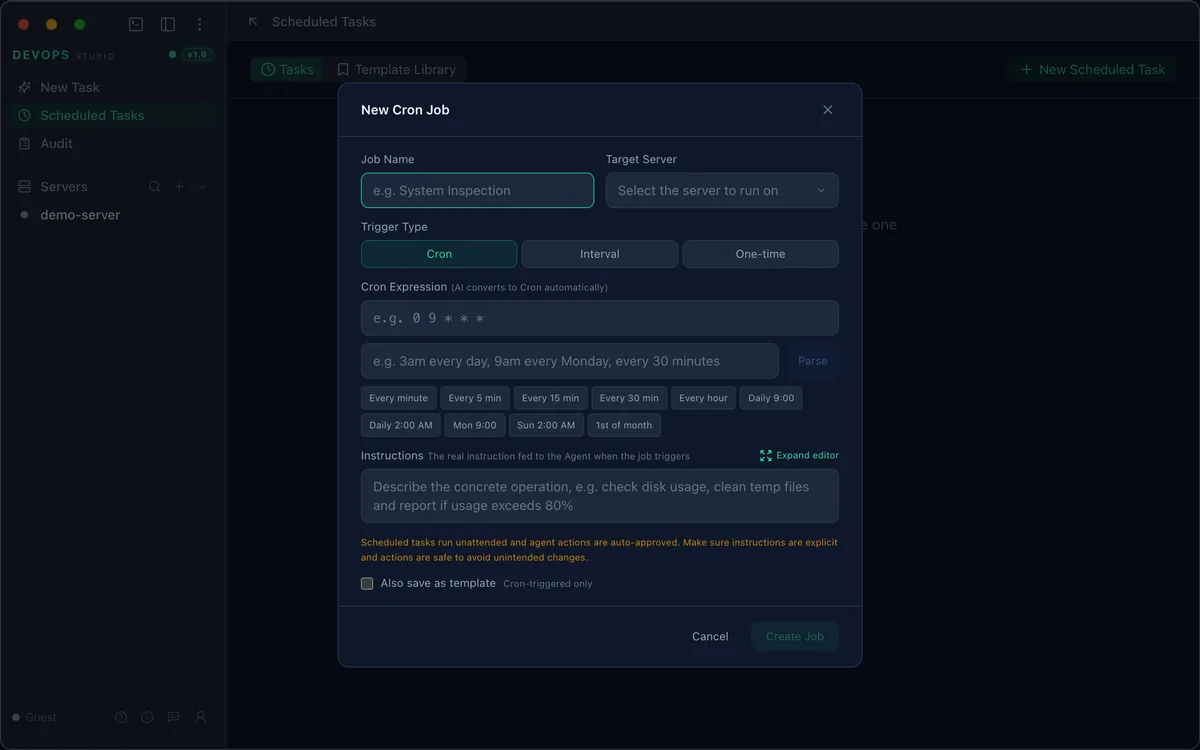The height and width of the screenshot is (750, 1200).
Task: Open the vertical three-dots menu
Action: 200,24
